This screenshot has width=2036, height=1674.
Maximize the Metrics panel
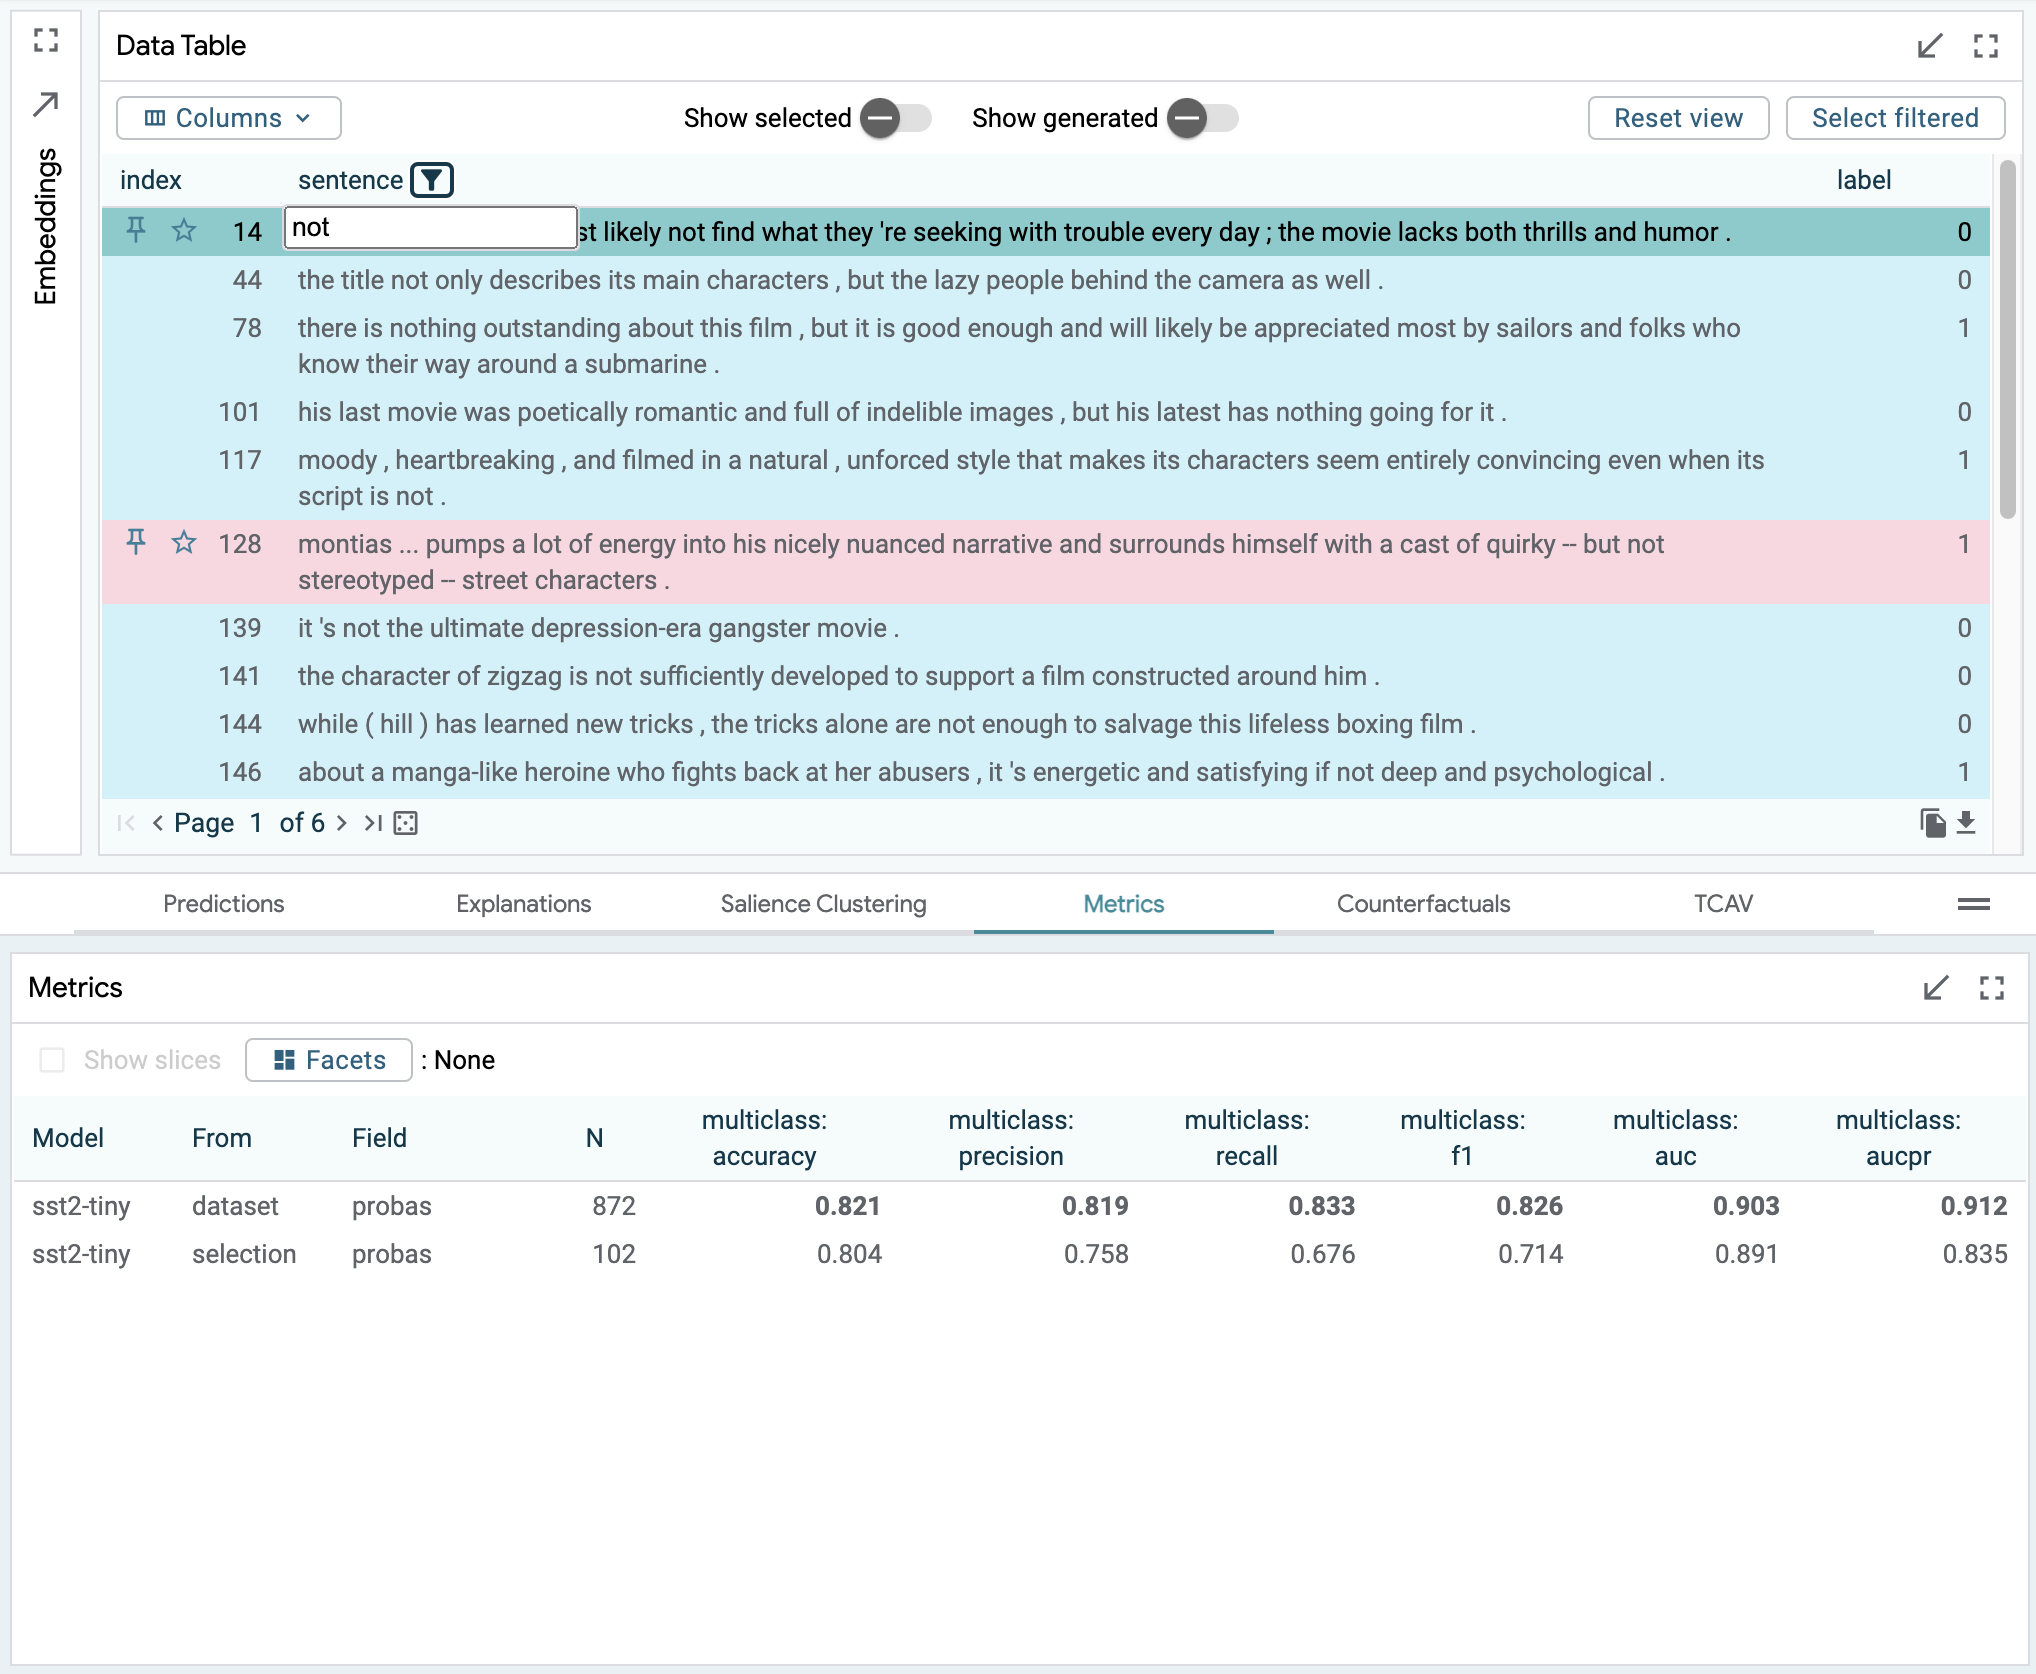pos(1992,988)
